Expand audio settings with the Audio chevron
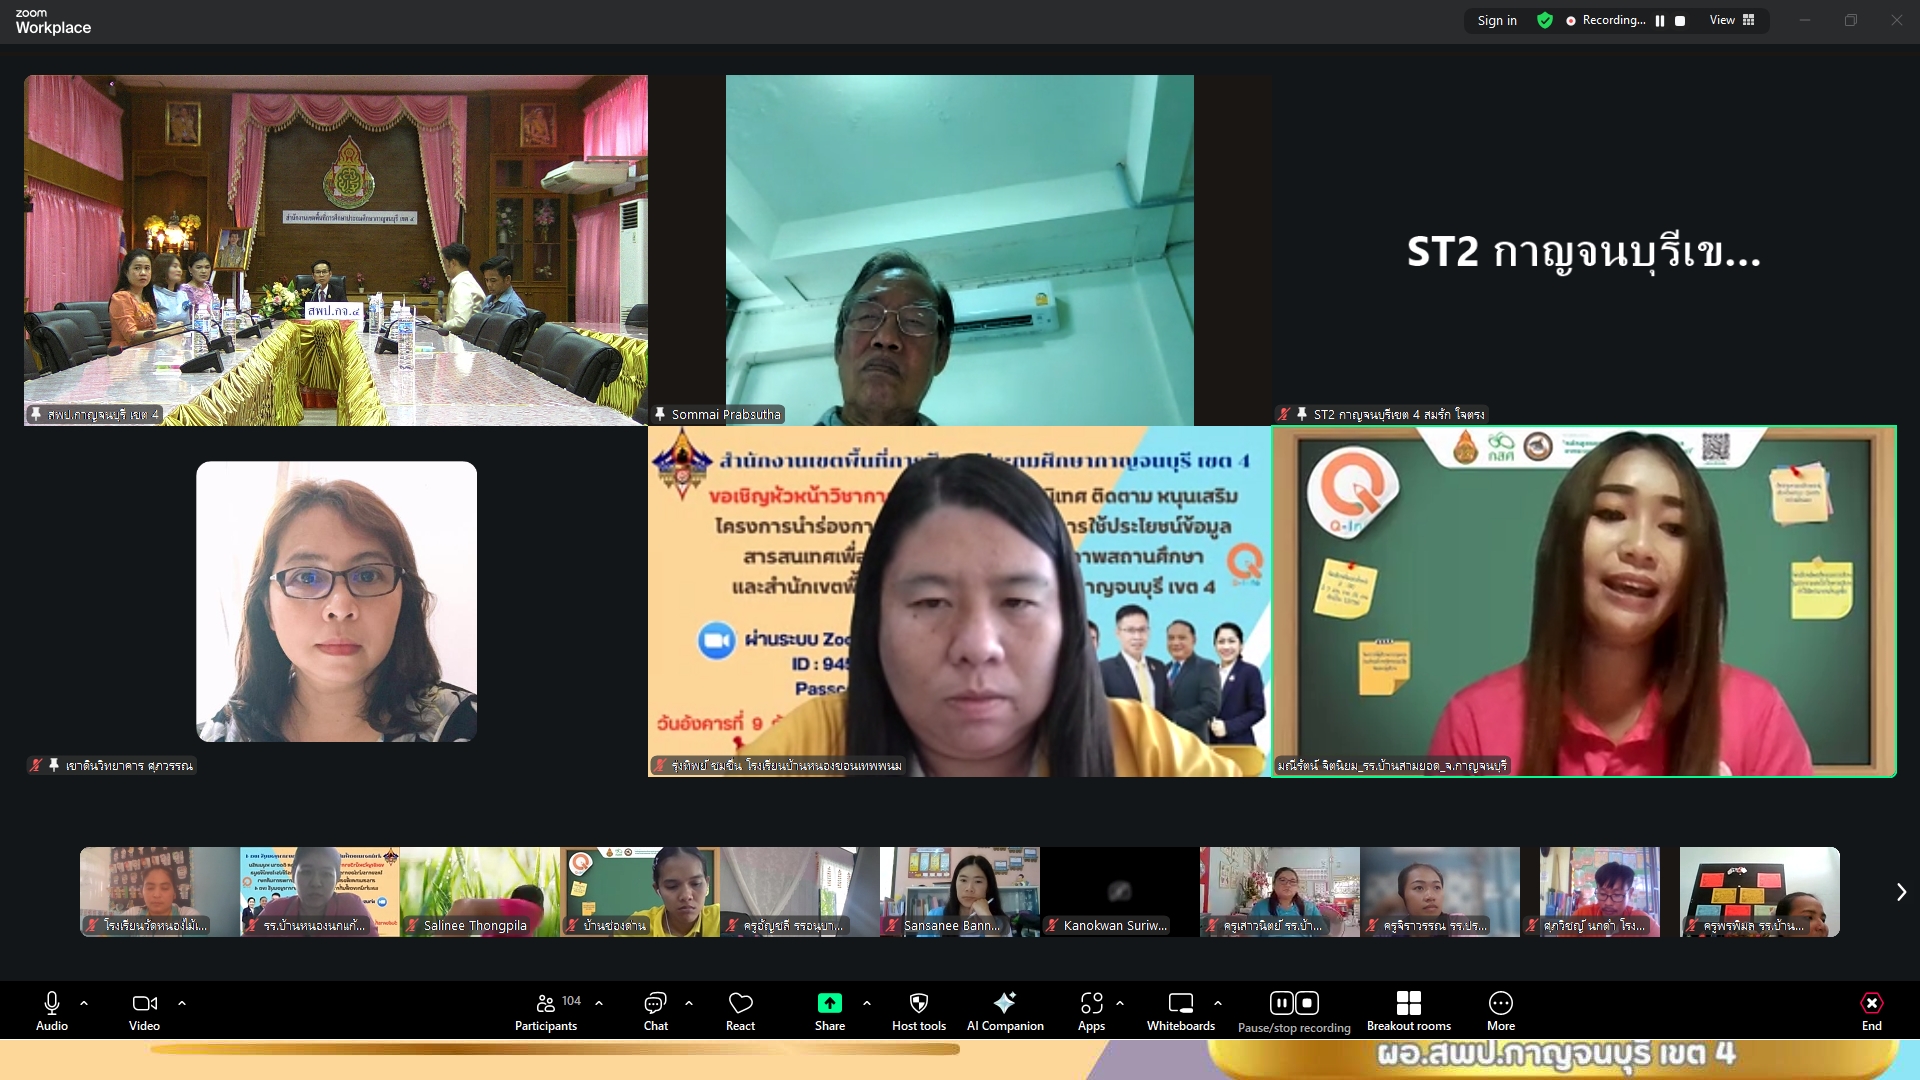This screenshot has width=1920, height=1080. [x=84, y=1003]
